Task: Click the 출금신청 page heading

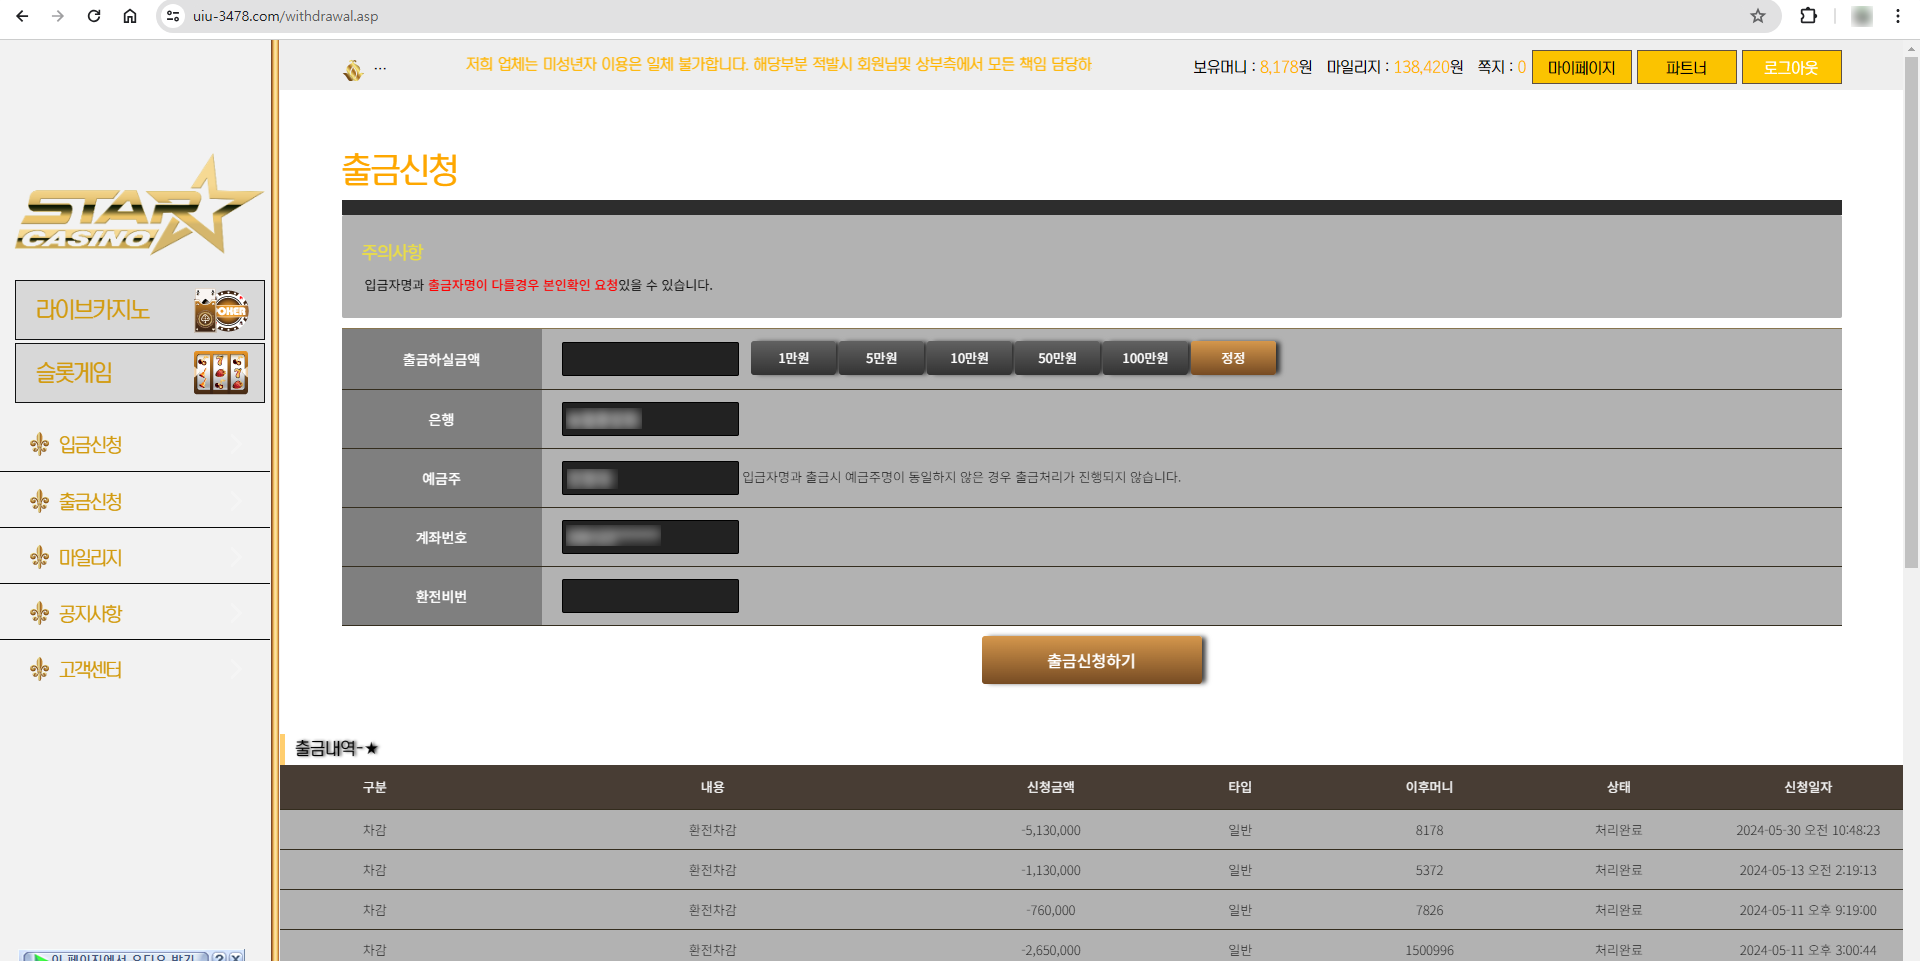Action: tap(400, 169)
